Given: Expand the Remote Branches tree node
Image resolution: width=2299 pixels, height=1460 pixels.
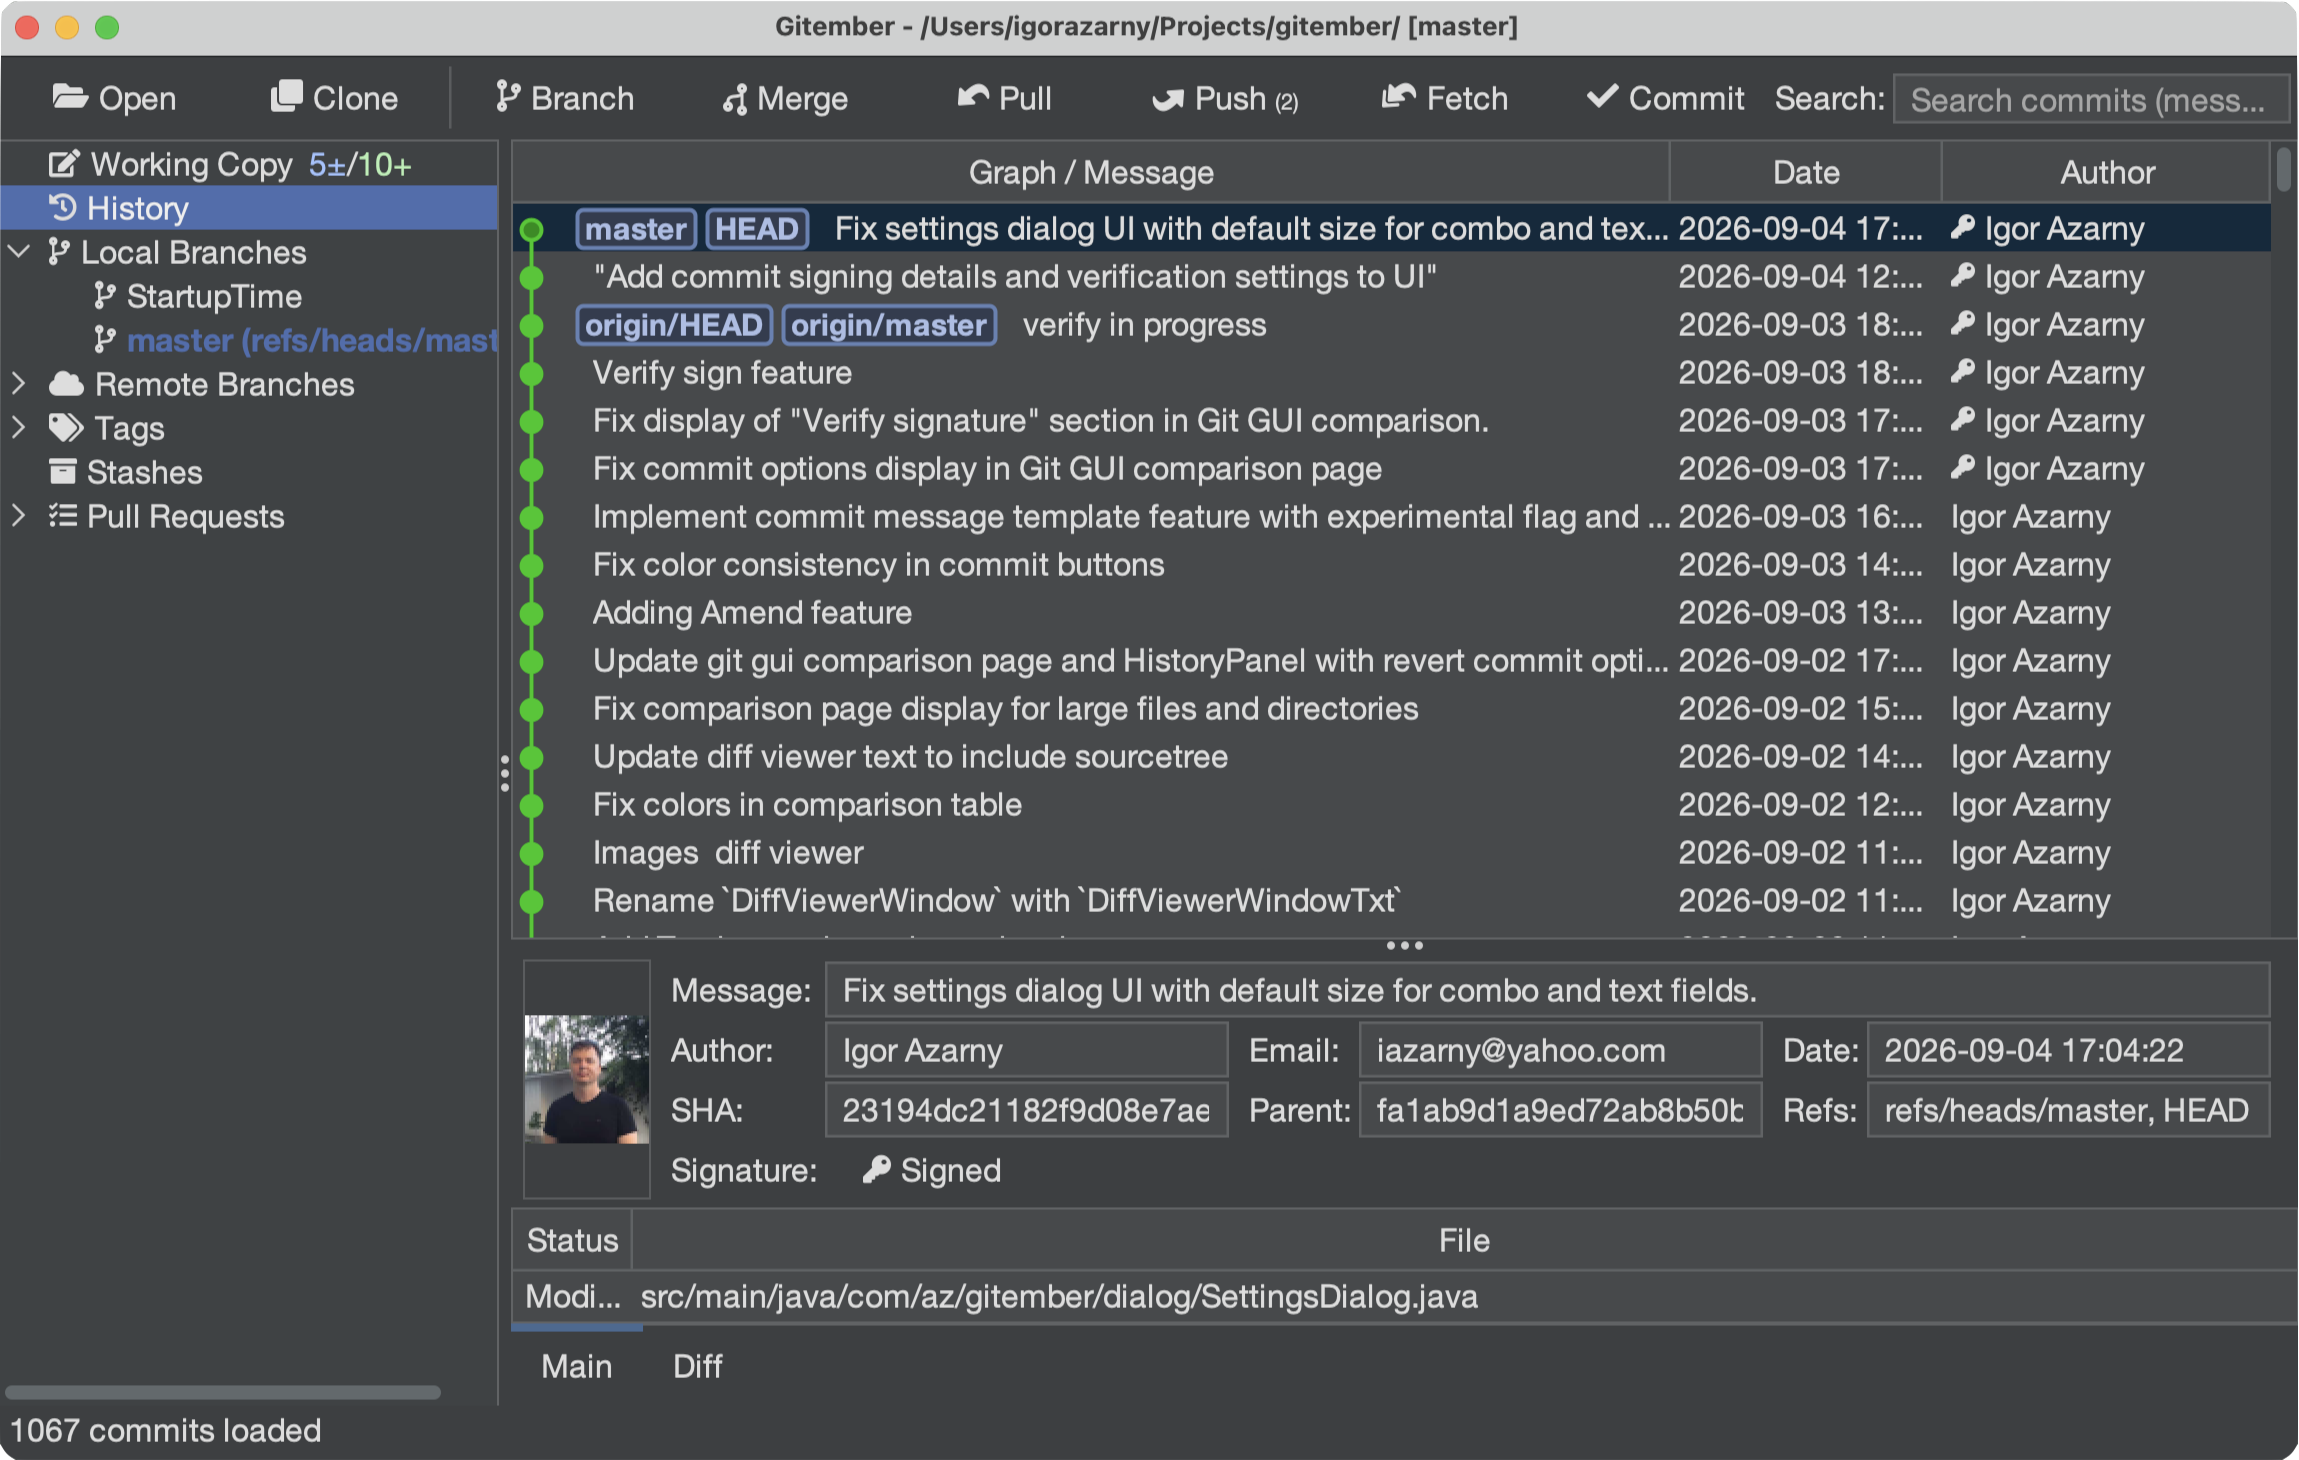Looking at the screenshot, I should point(19,384).
